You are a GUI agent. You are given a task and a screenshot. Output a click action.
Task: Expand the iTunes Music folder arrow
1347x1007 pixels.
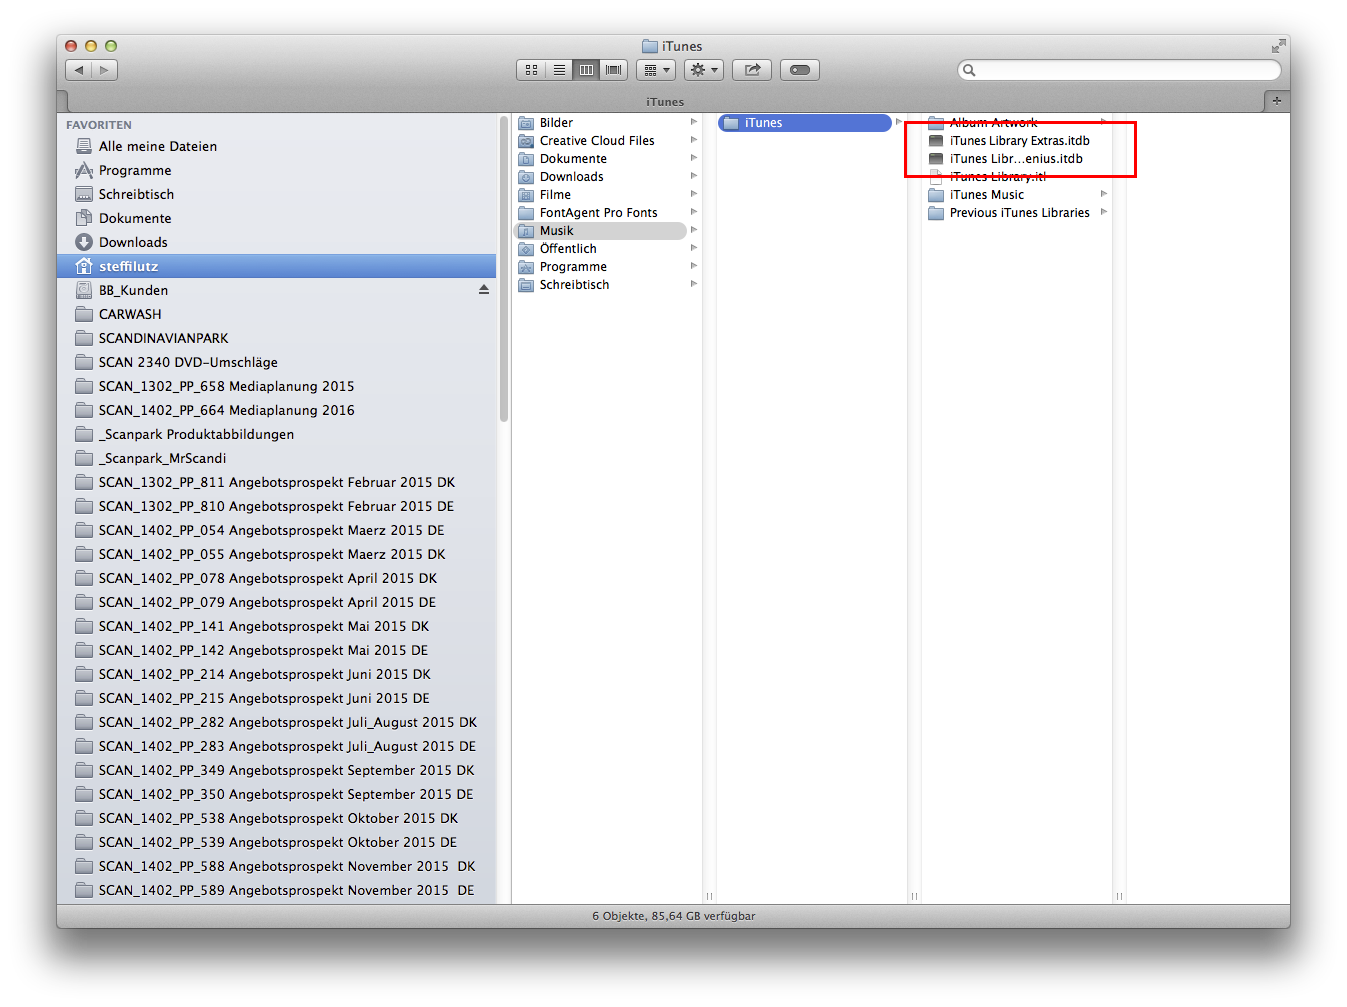pyautogui.click(x=1104, y=195)
